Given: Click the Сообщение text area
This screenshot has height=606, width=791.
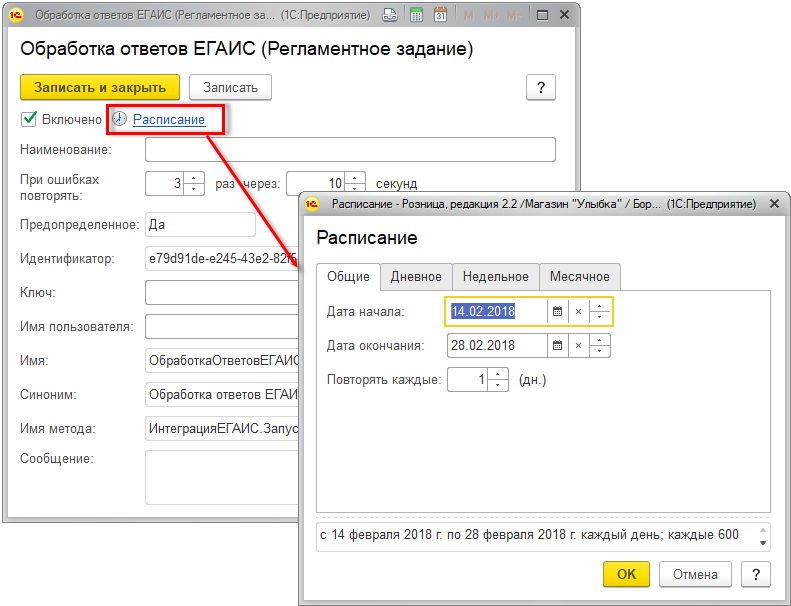Looking at the screenshot, I should point(222,477).
